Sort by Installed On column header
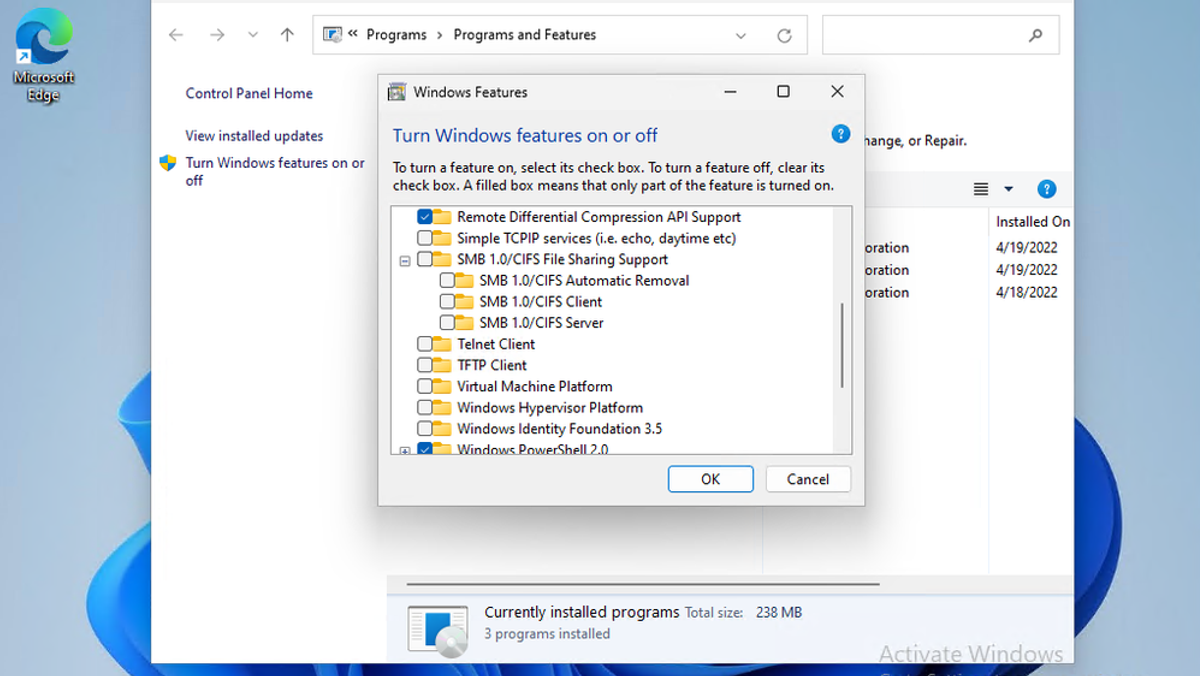Screen dimensions: 1200x676 (x=1033, y=222)
